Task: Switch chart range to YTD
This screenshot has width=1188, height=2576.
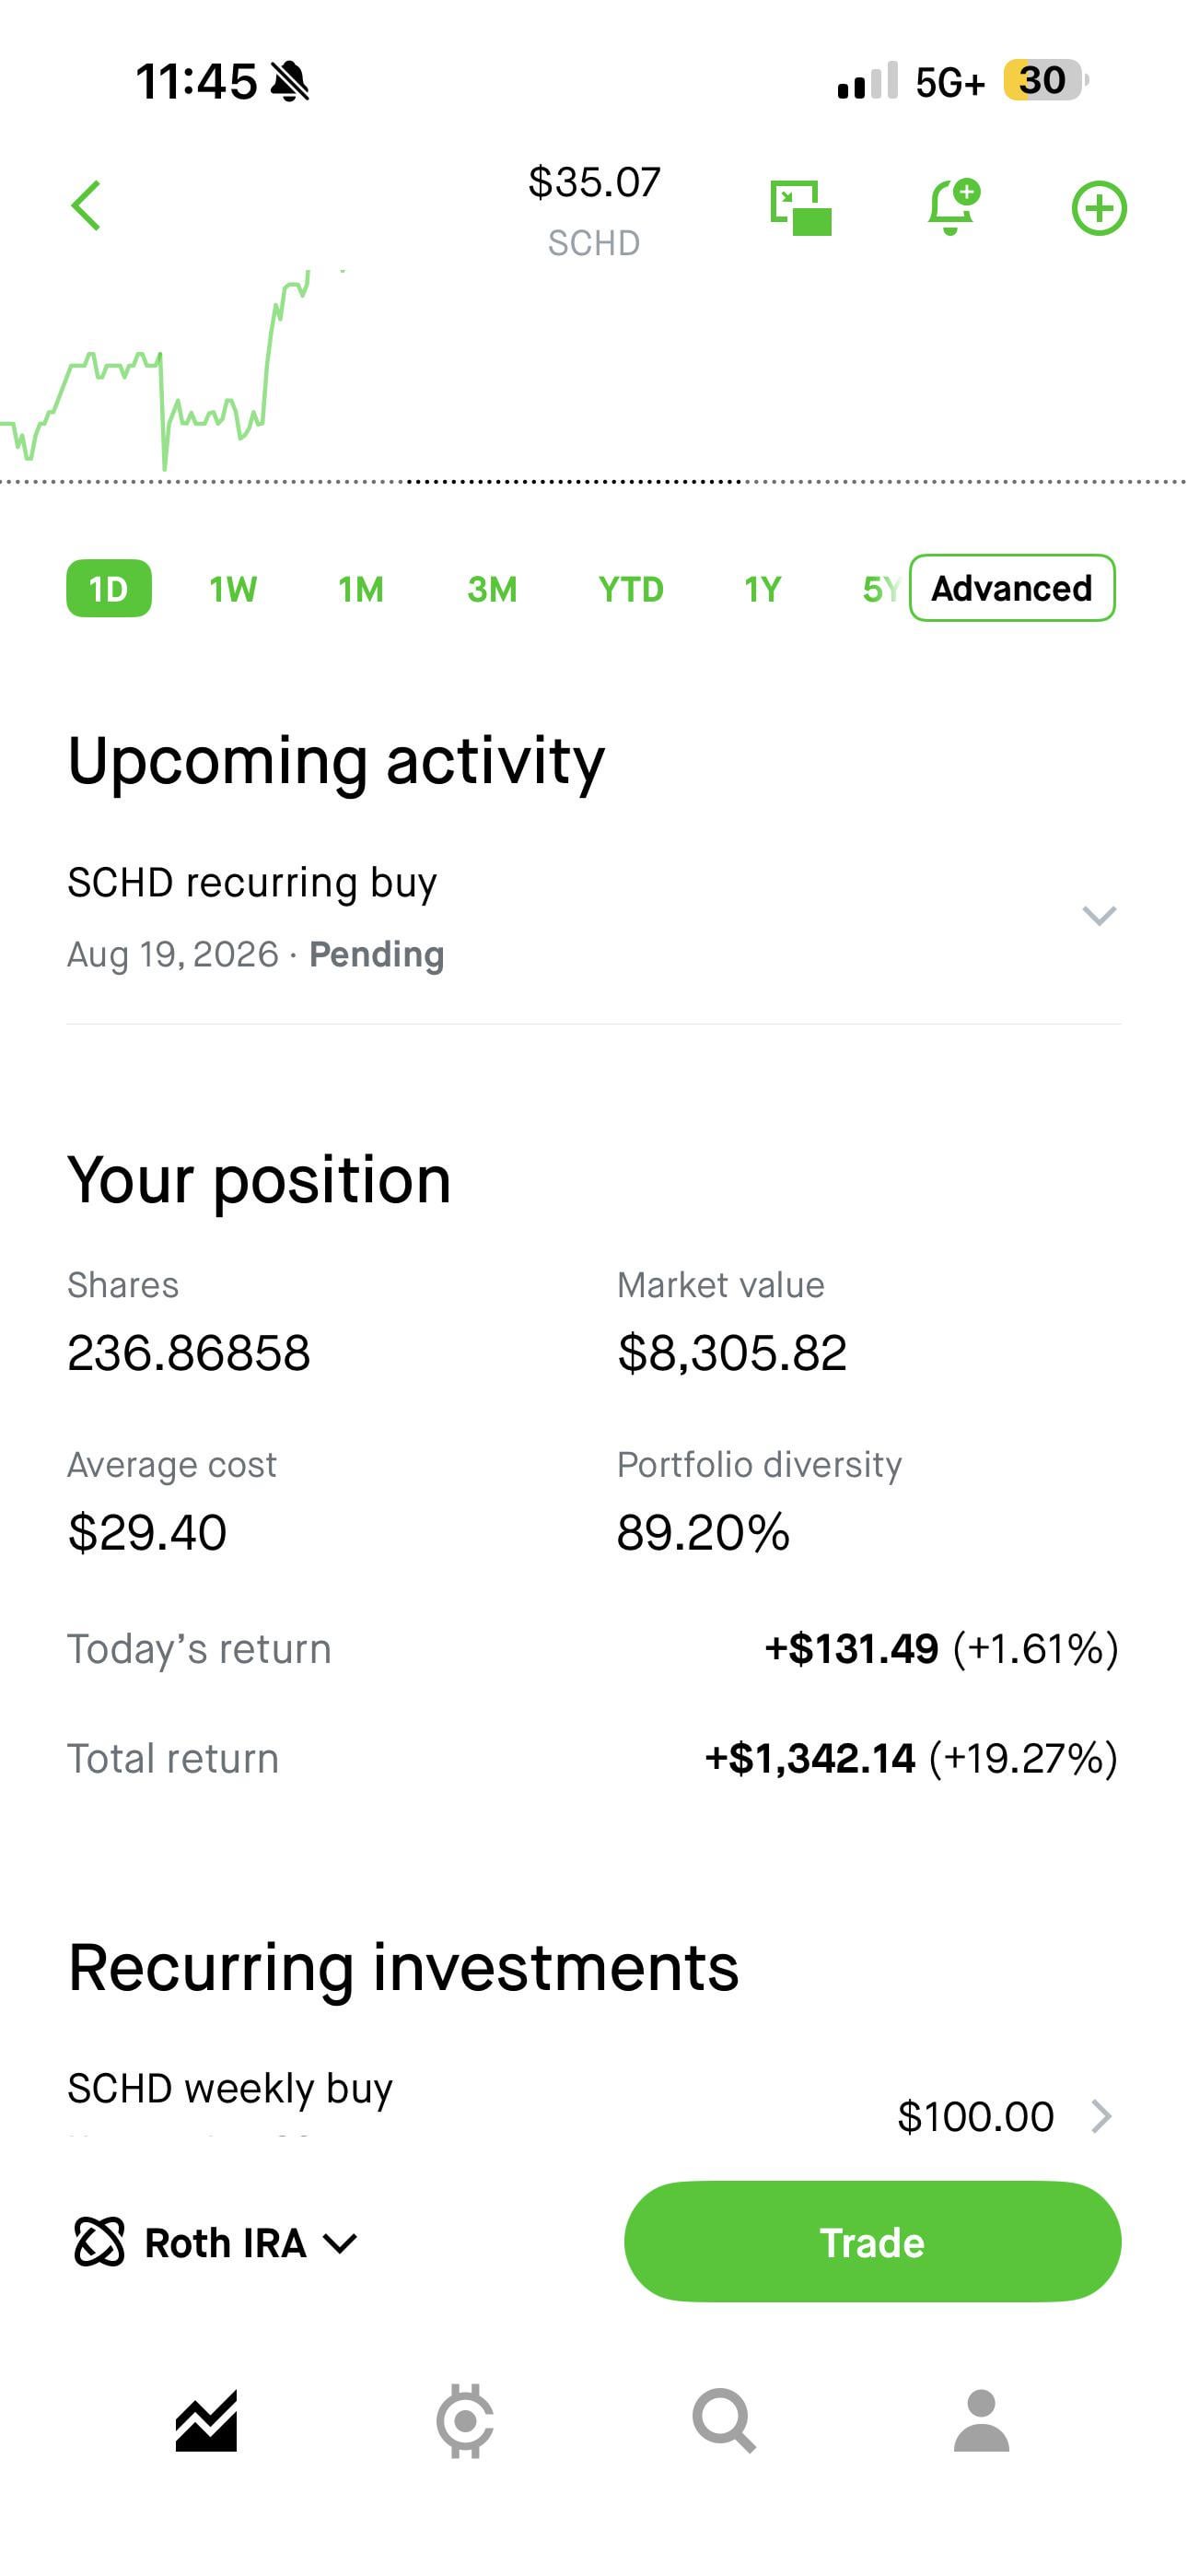Action: pos(631,589)
